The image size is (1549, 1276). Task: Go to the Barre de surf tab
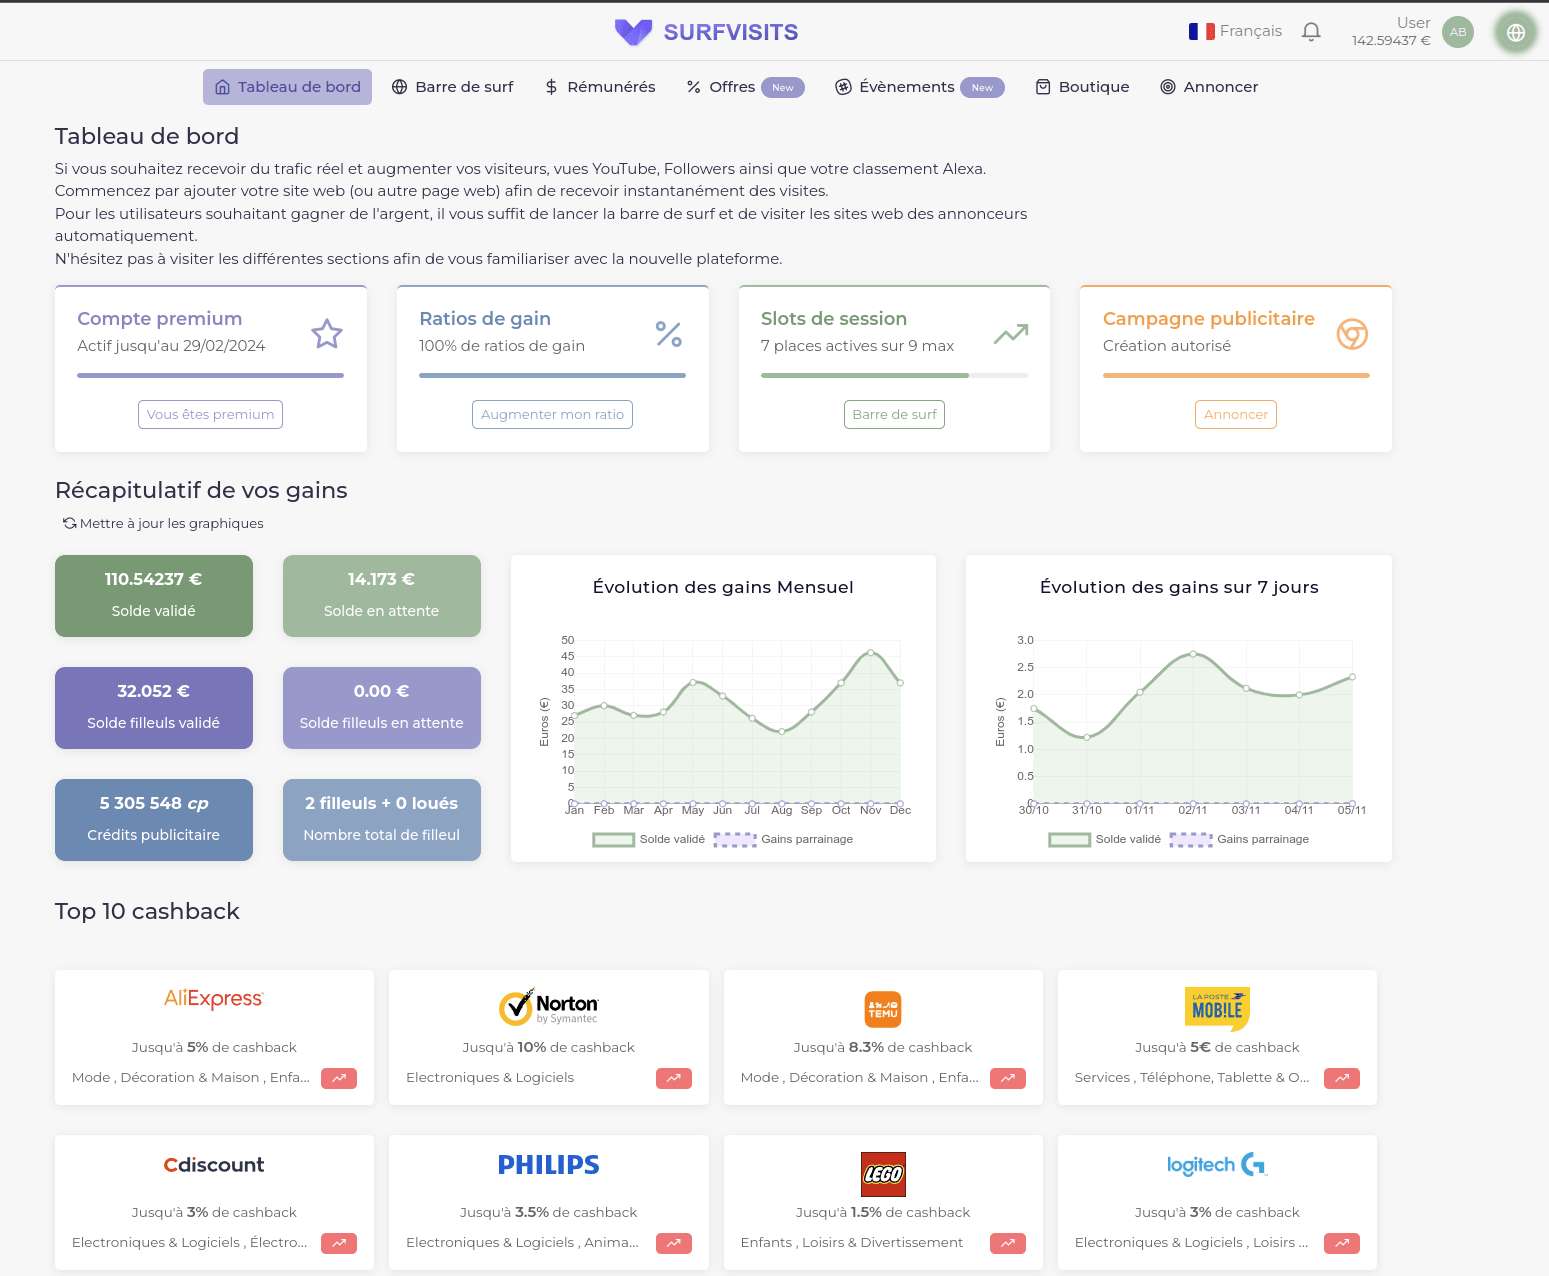point(453,87)
